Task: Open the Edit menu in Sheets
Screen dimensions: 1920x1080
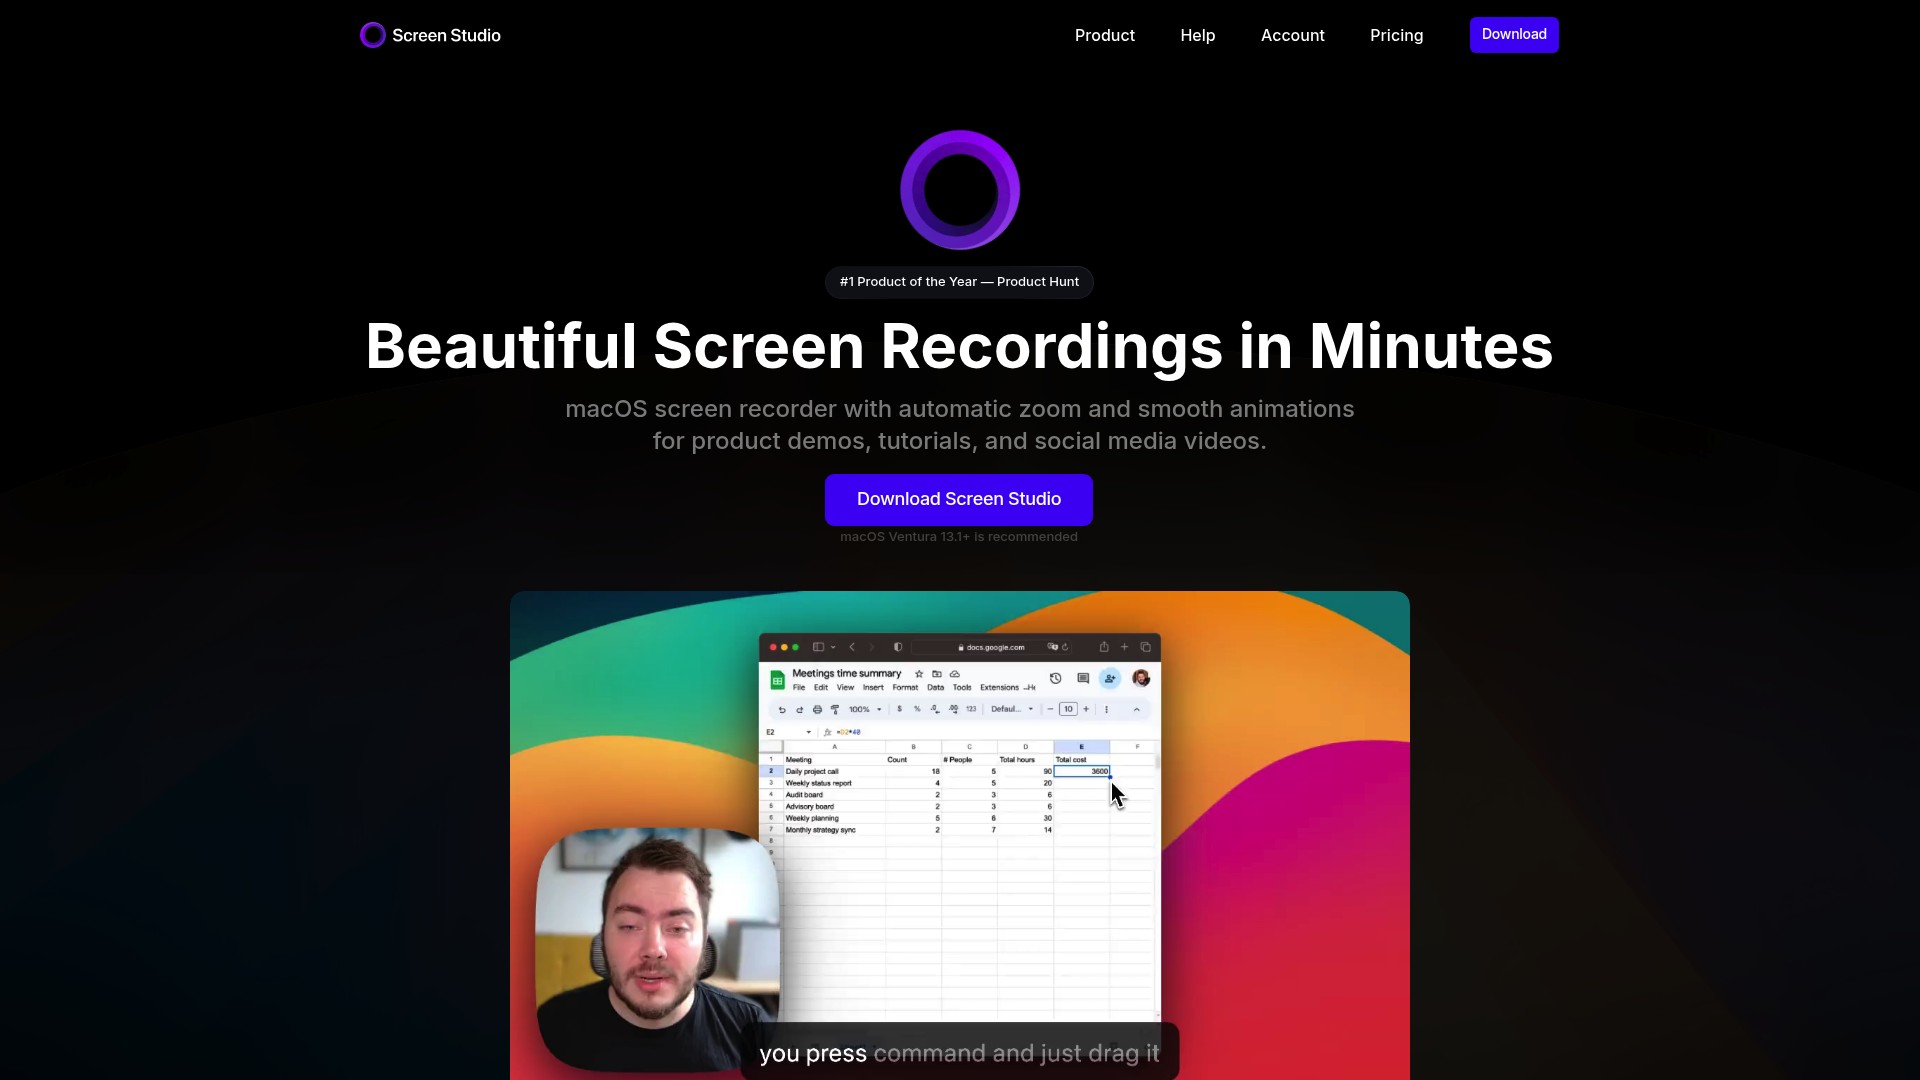Action: coord(821,688)
